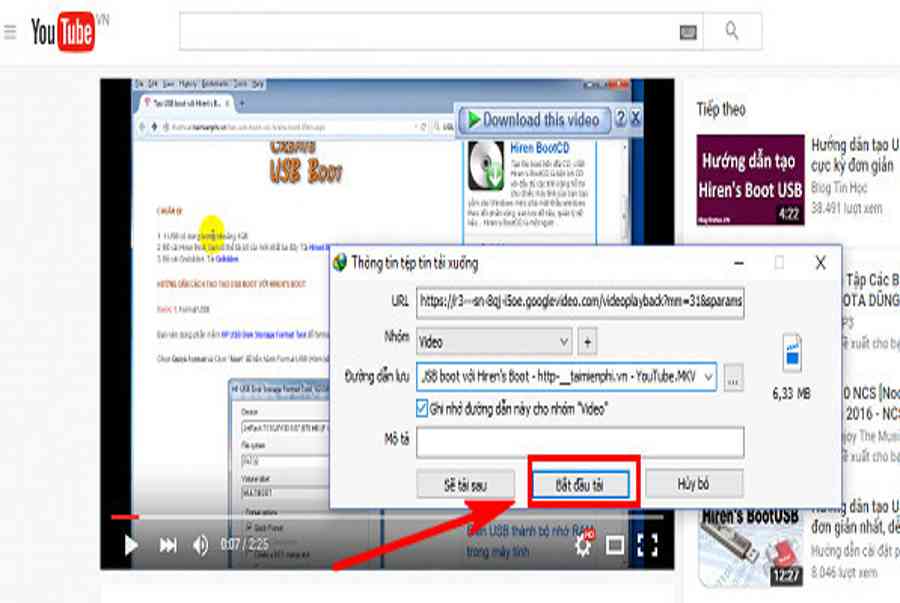This screenshot has width=900, height=603.
Task: Open the Hiren's Boot USB 4:22 thumbnail
Action: click(x=750, y=180)
